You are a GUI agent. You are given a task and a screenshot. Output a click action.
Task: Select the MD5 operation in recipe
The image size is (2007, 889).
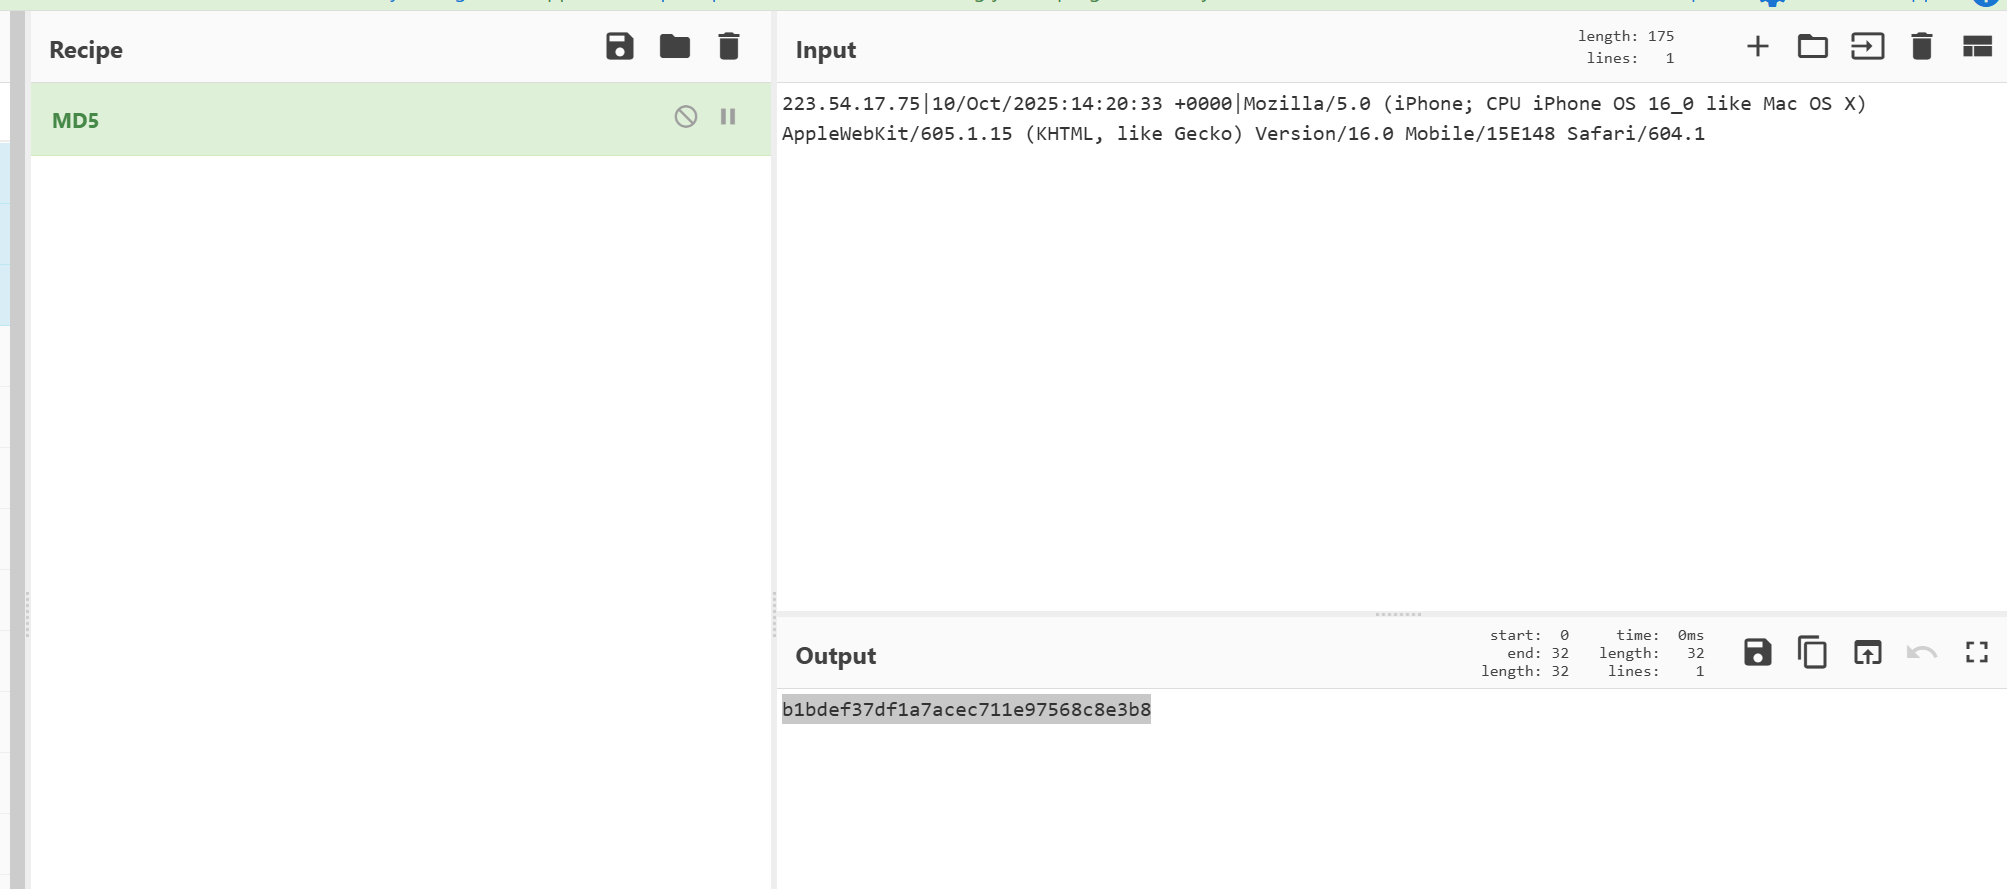[401, 120]
